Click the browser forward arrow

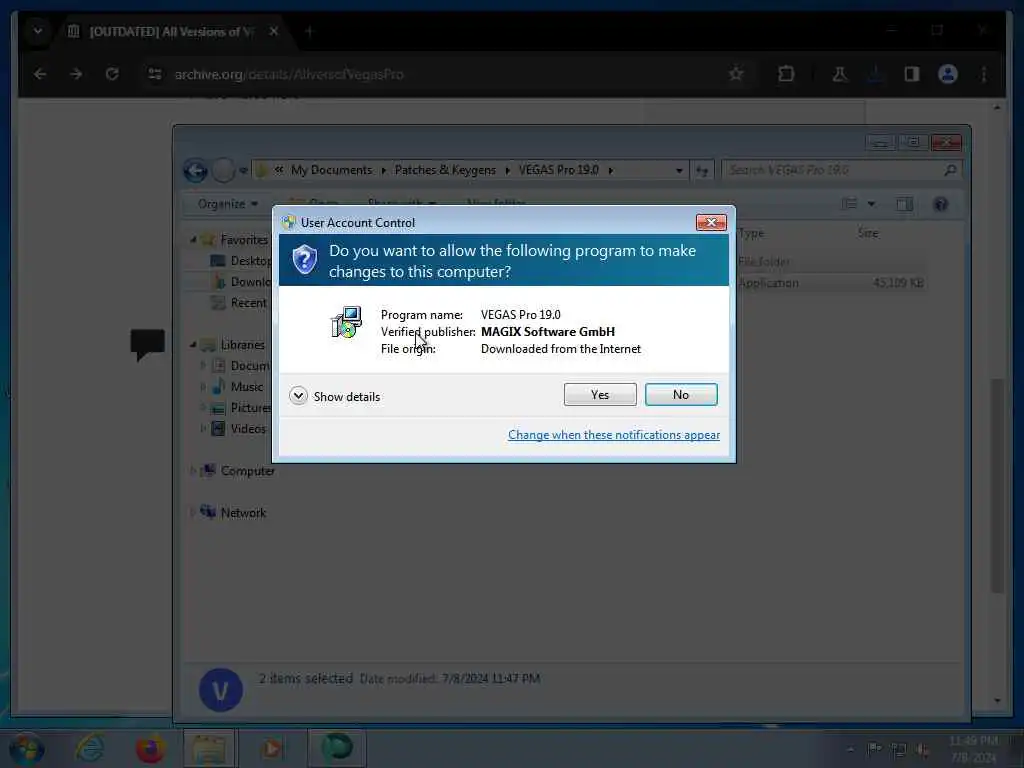pyautogui.click(x=76, y=74)
